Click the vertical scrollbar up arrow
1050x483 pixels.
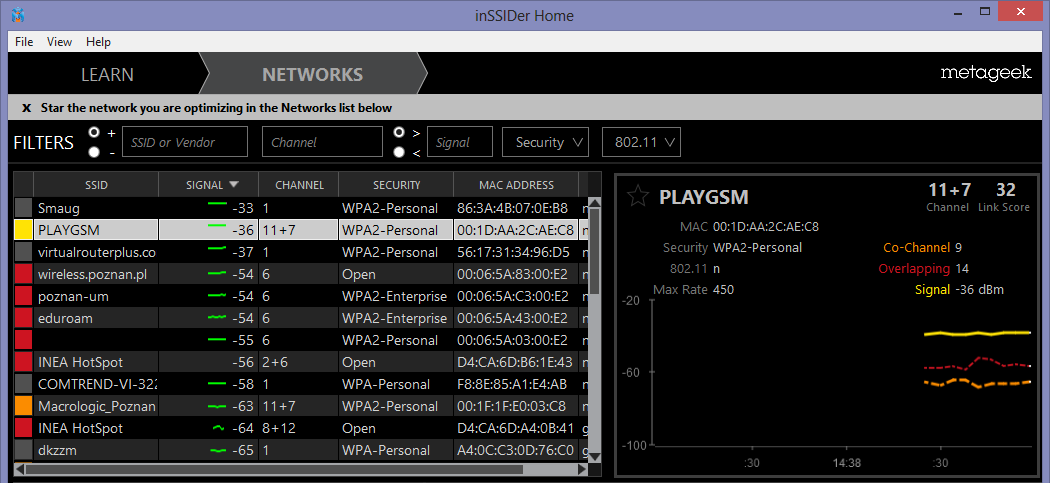[593, 202]
